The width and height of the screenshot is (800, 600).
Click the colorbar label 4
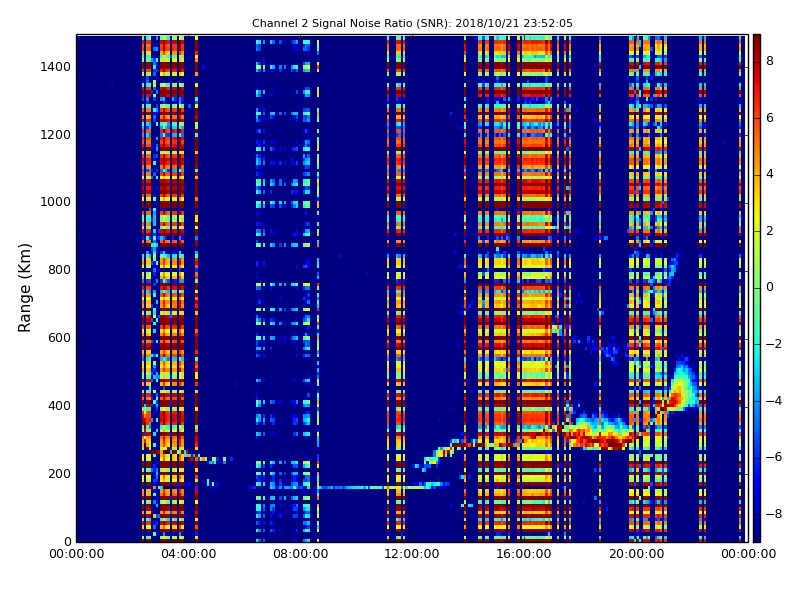770,174
